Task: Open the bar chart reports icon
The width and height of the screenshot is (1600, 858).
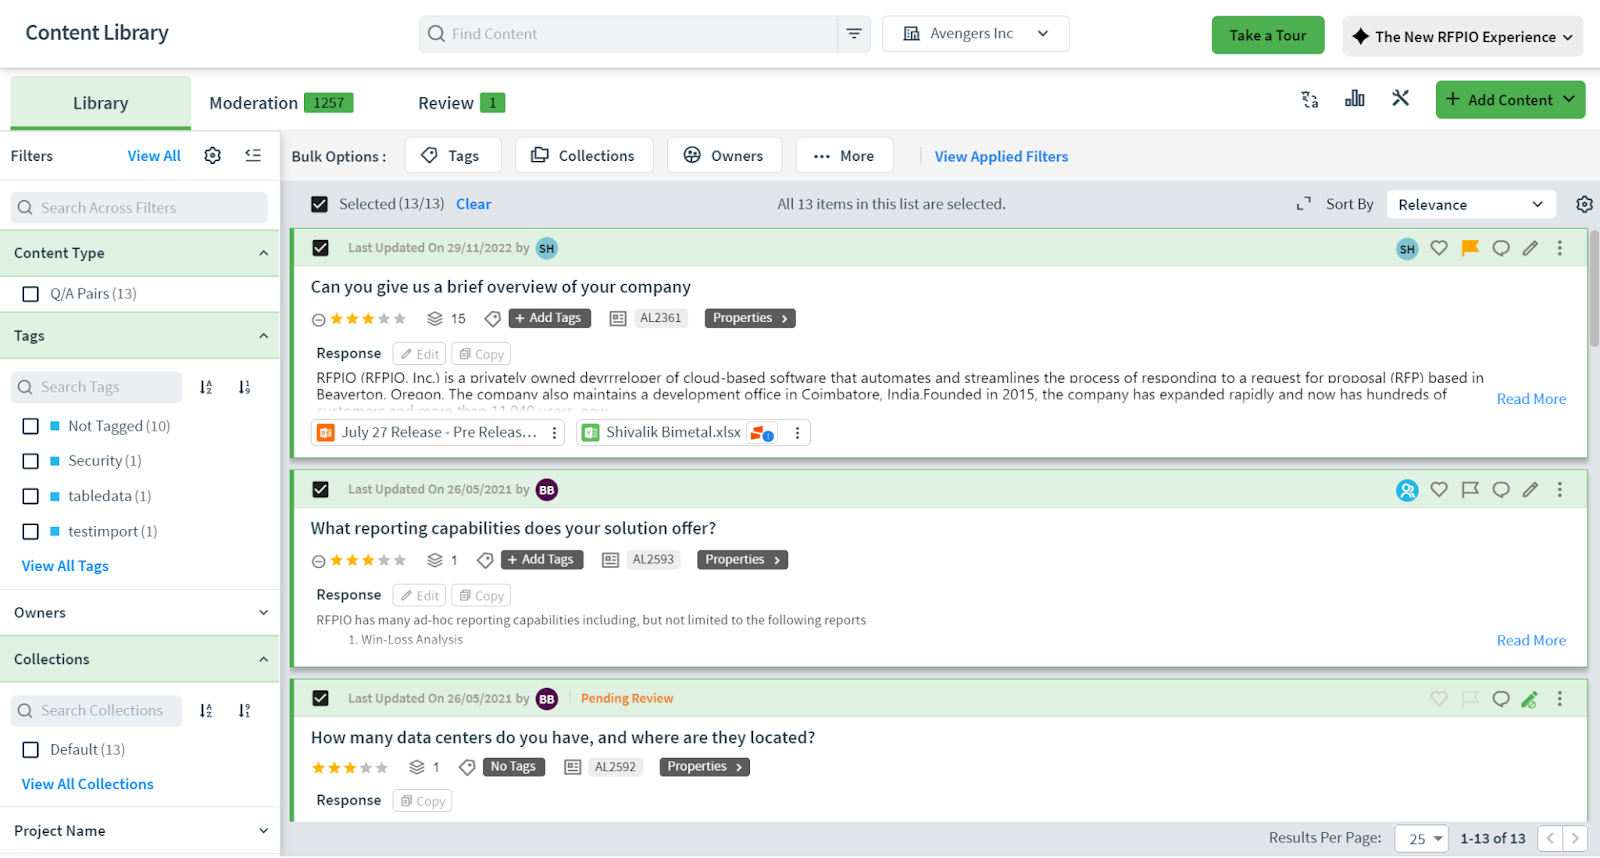Action: (x=1354, y=98)
